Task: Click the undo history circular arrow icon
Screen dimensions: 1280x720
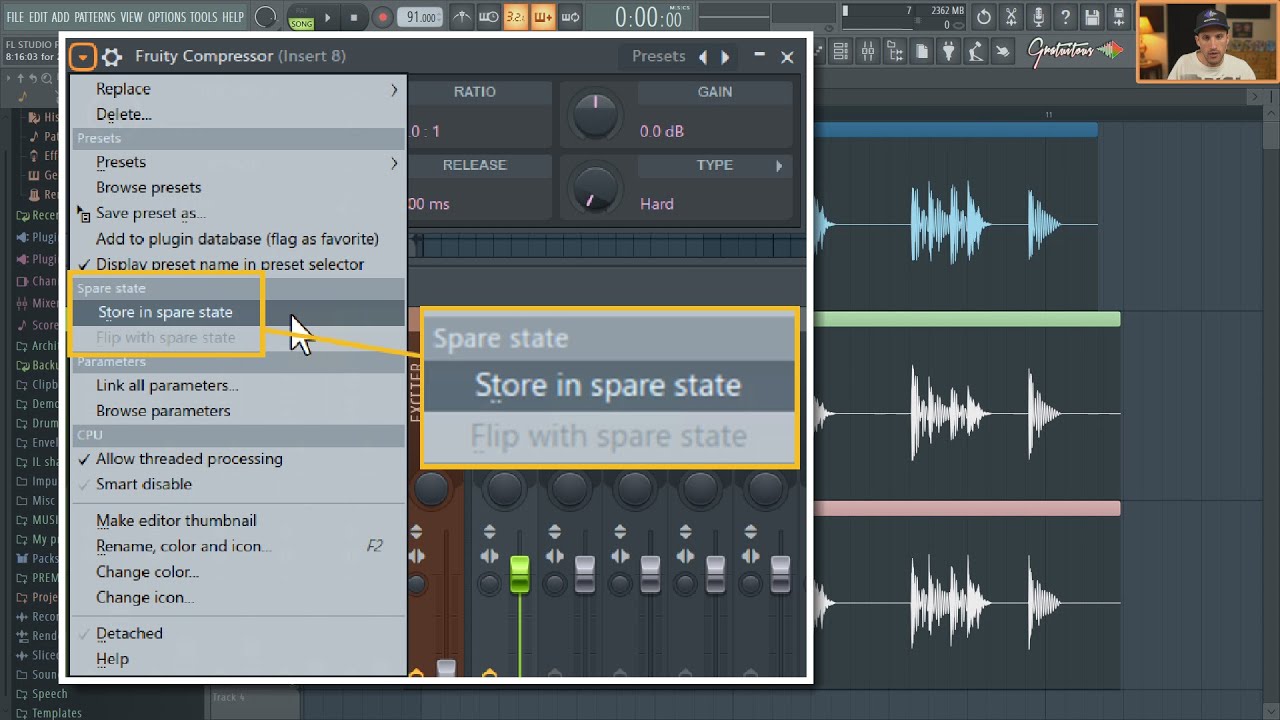Action: (x=984, y=17)
